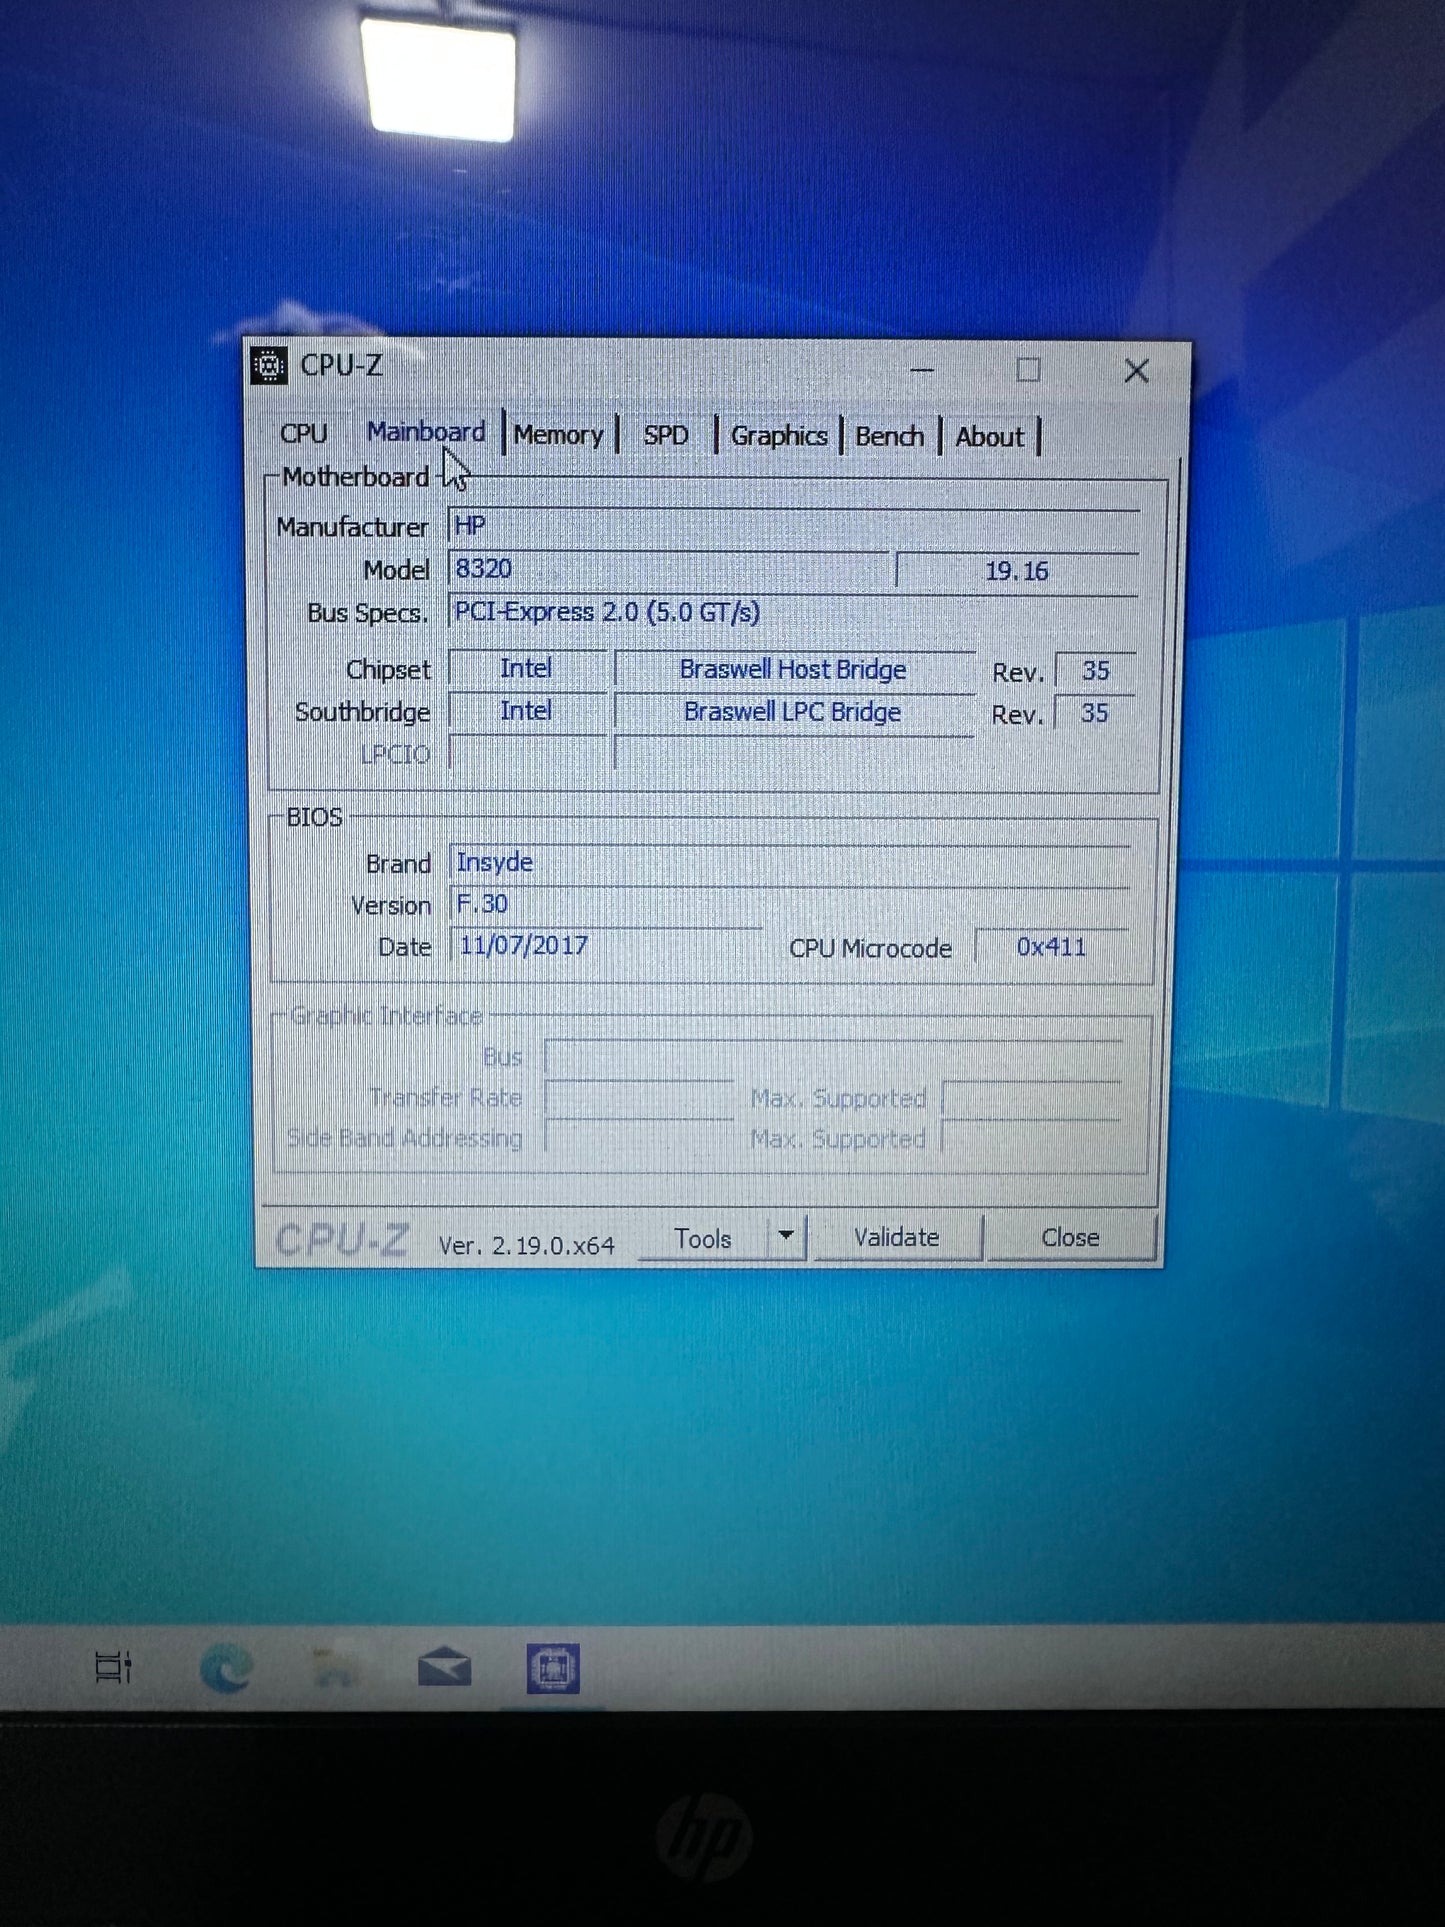Expand the Tools dropdown arrow
This screenshot has height=1927, width=1445.
[x=786, y=1238]
